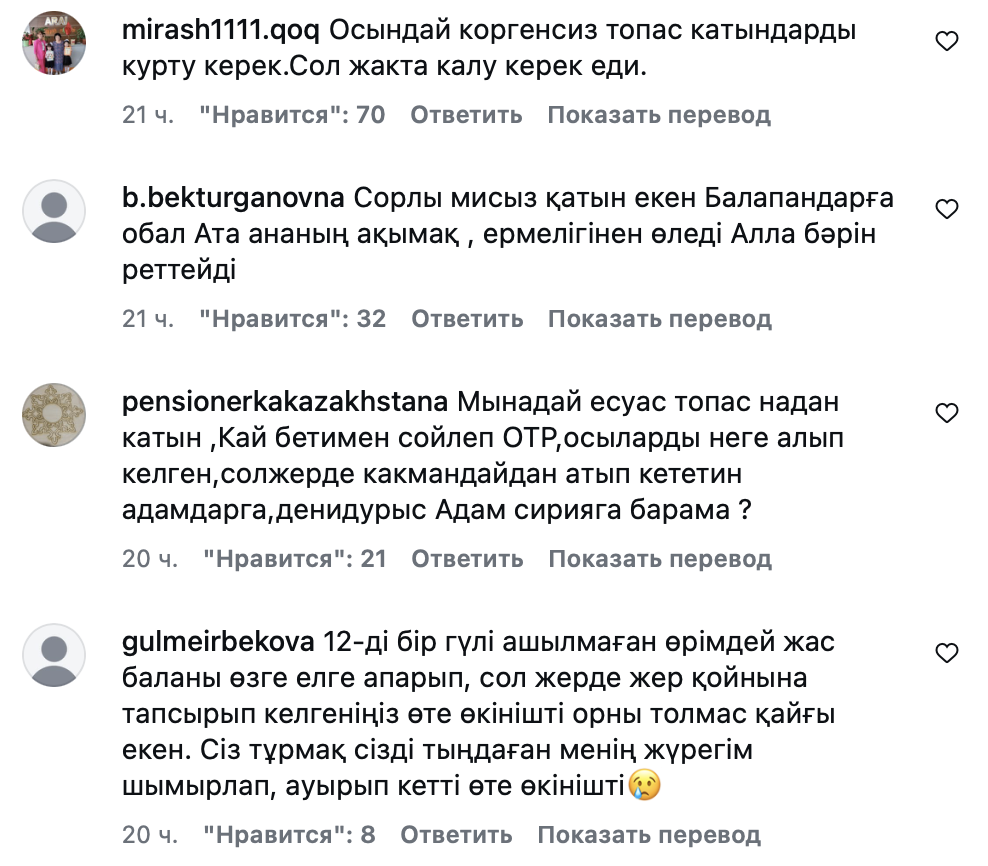Open username link mirash1111.qoq
988x866 pixels.
tap(220, 30)
